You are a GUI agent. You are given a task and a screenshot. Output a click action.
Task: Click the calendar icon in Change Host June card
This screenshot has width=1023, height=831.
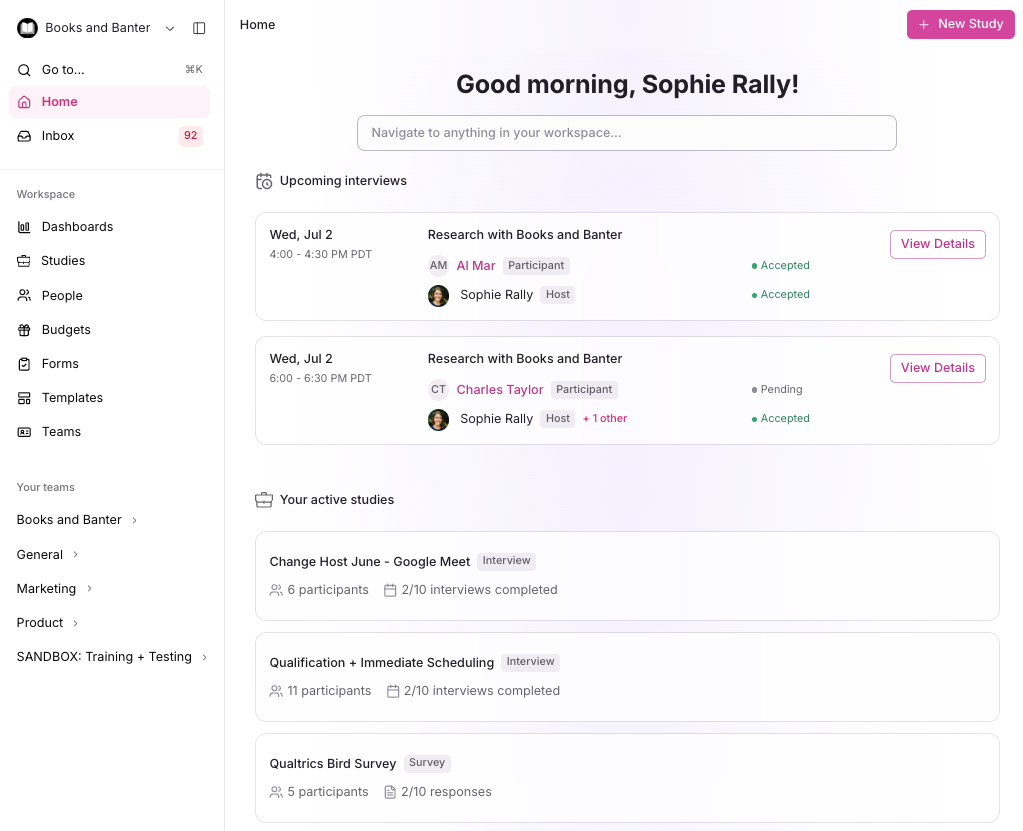click(390, 590)
